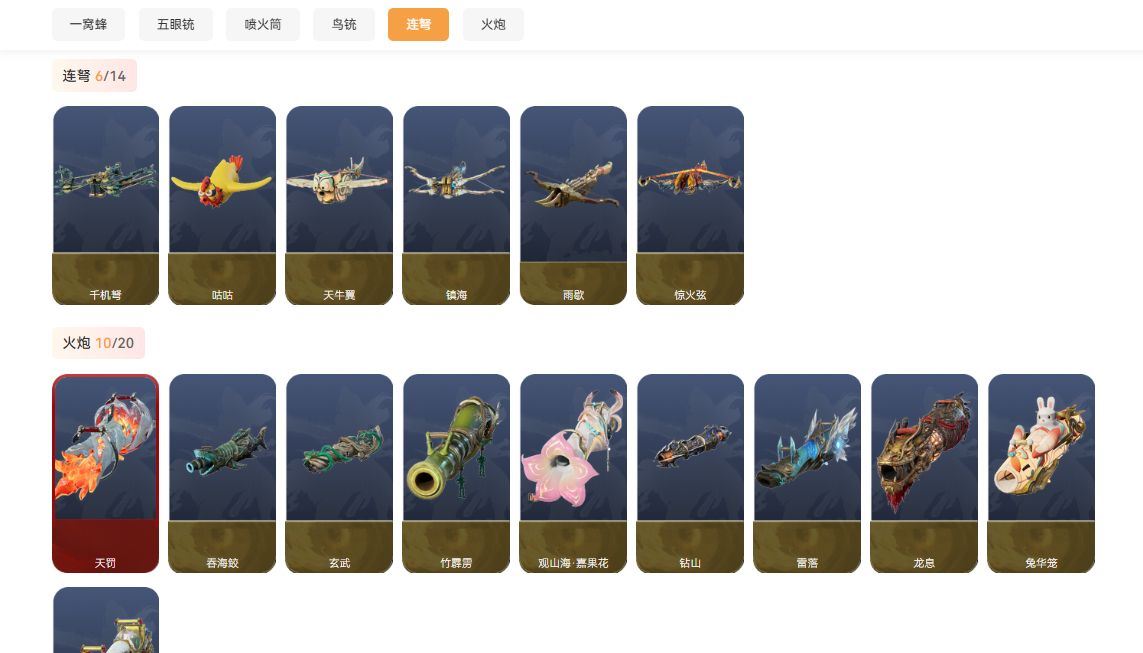Click the 惊火弦 crossbow skin
Viewport: 1143px width, 653px height.
pos(690,206)
